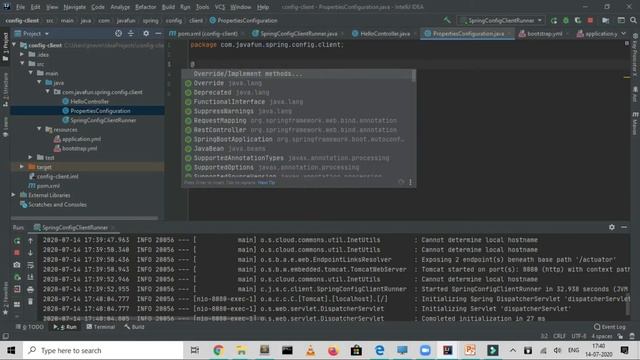Open the VCS menu

pyautogui.click(x=220, y=7)
